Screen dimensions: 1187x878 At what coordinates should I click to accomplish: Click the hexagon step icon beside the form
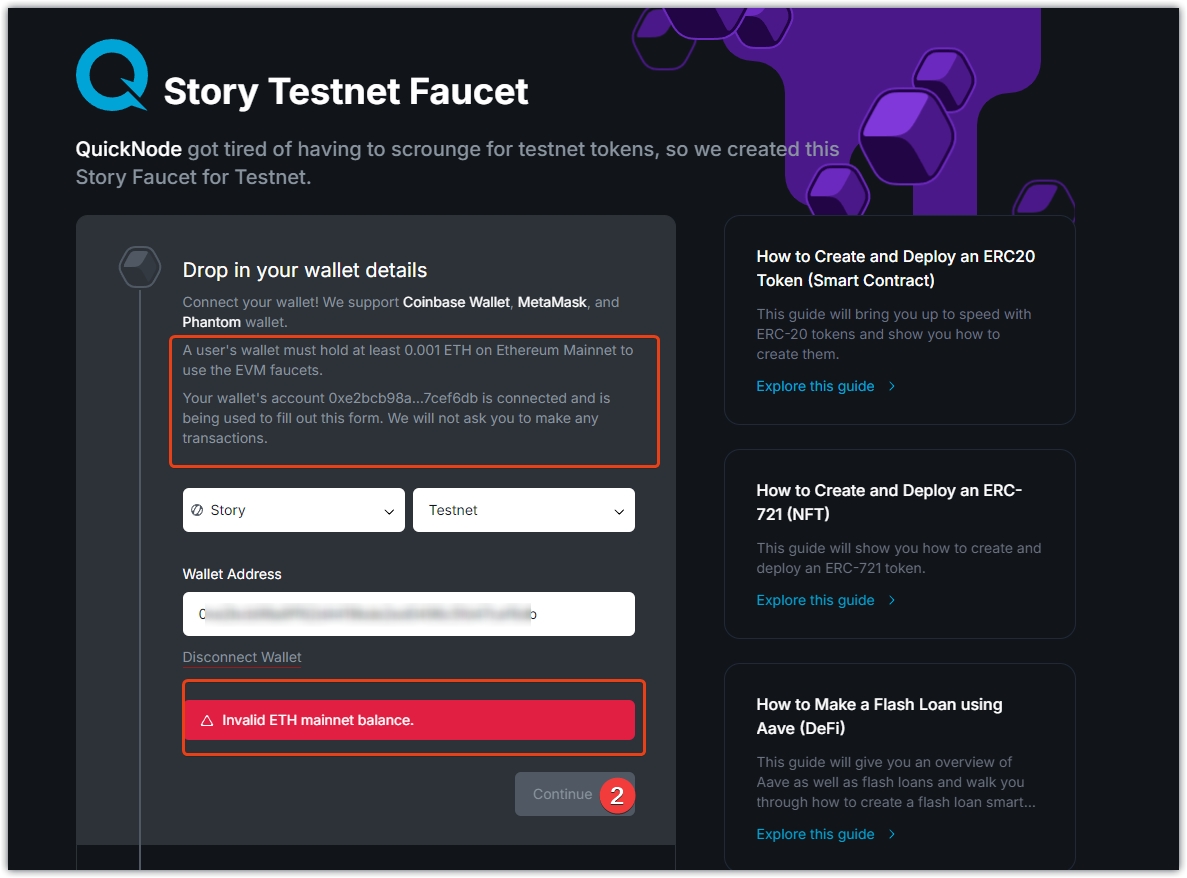click(x=139, y=267)
